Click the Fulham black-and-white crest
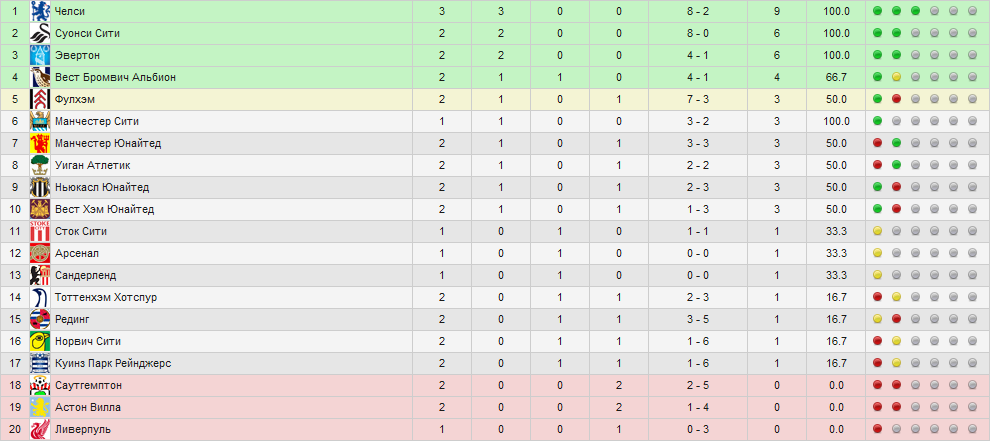 (40, 99)
